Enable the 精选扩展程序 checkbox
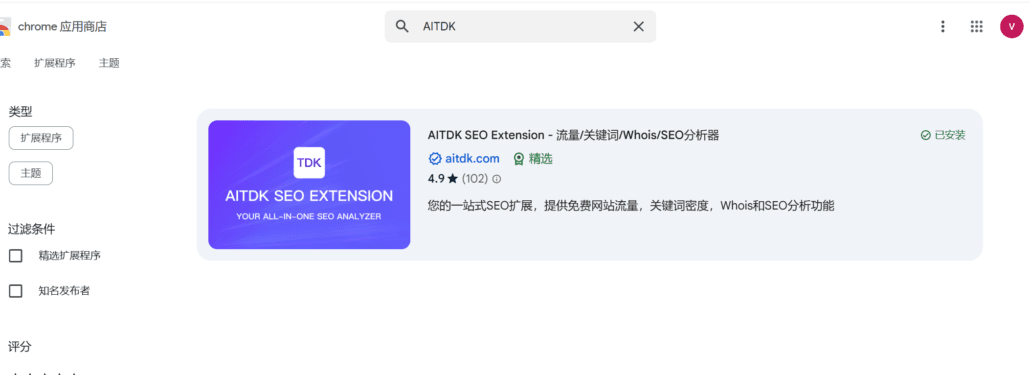 coord(15,256)
